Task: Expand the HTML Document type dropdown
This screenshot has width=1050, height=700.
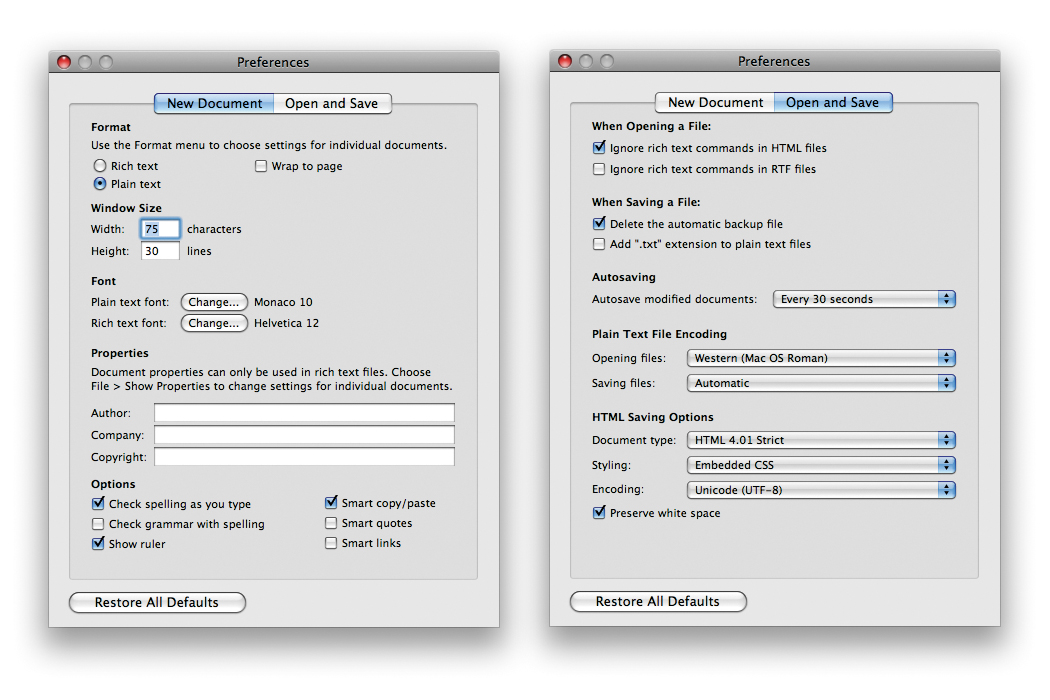Action: click(821, 440)
